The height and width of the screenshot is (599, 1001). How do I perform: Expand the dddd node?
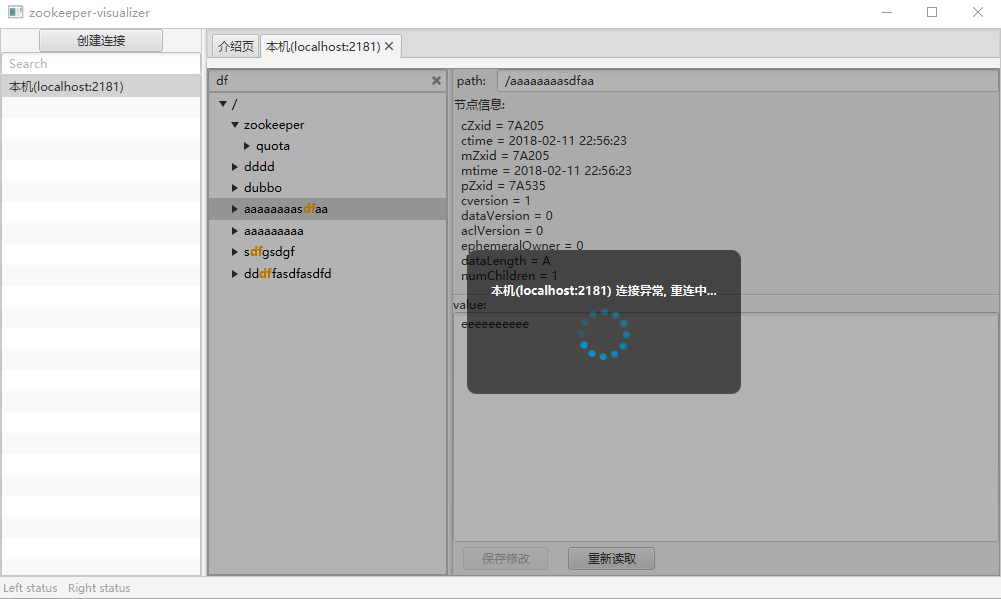coord(235,167)
